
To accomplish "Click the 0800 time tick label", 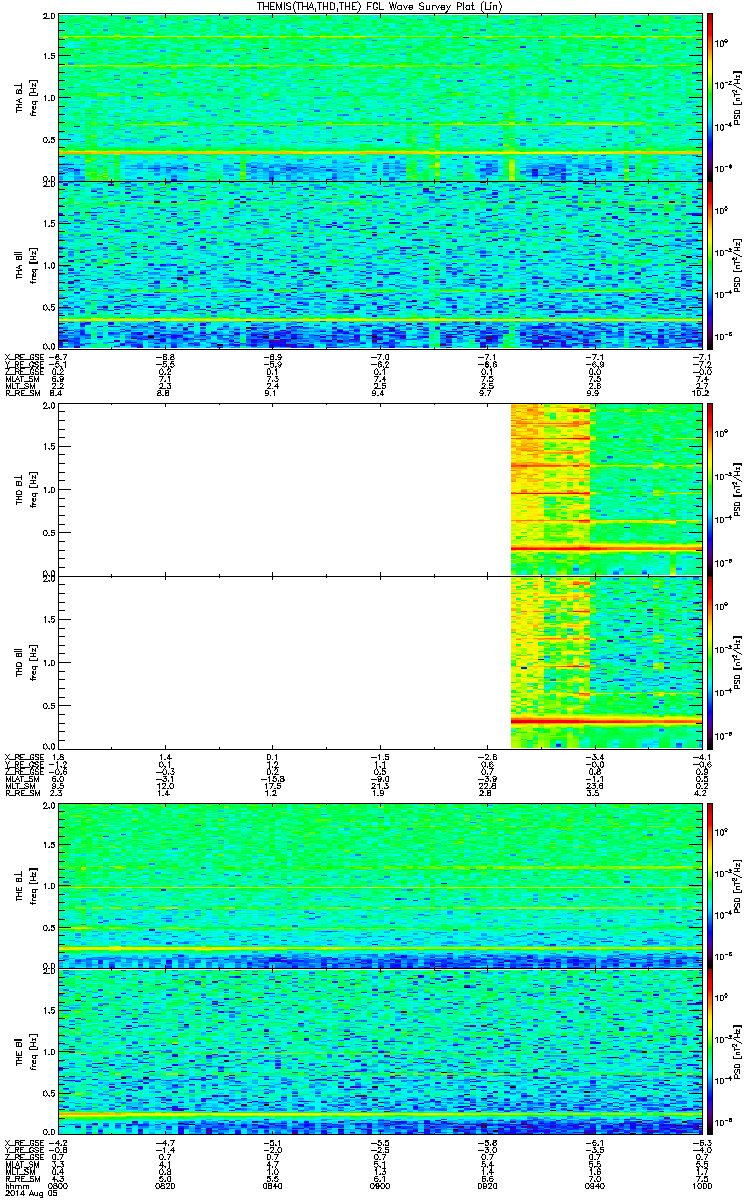I will tap(59, 1186).
